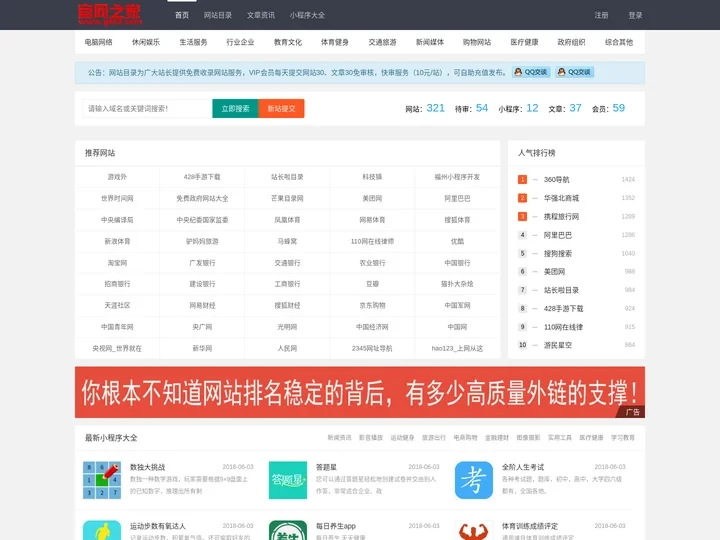
Task: Open 2345网址导航 recommended site
Action: coord(372,349)
